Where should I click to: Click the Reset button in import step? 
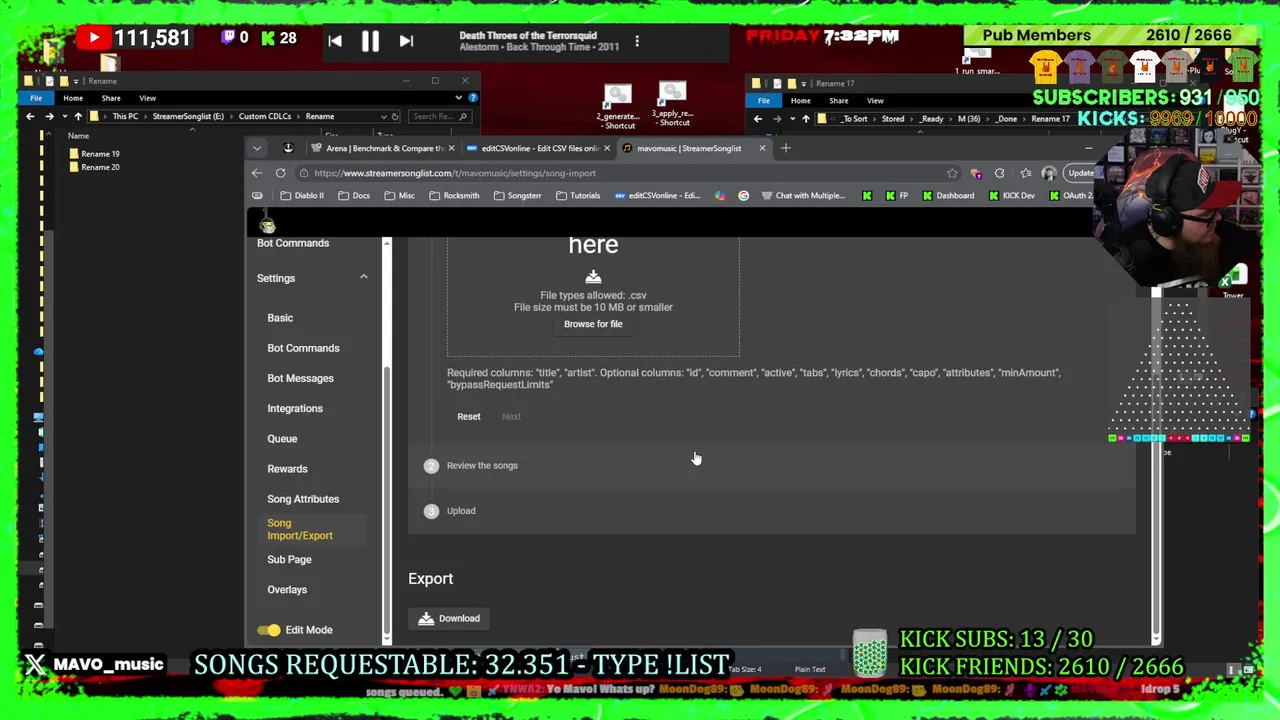[469, 416]
